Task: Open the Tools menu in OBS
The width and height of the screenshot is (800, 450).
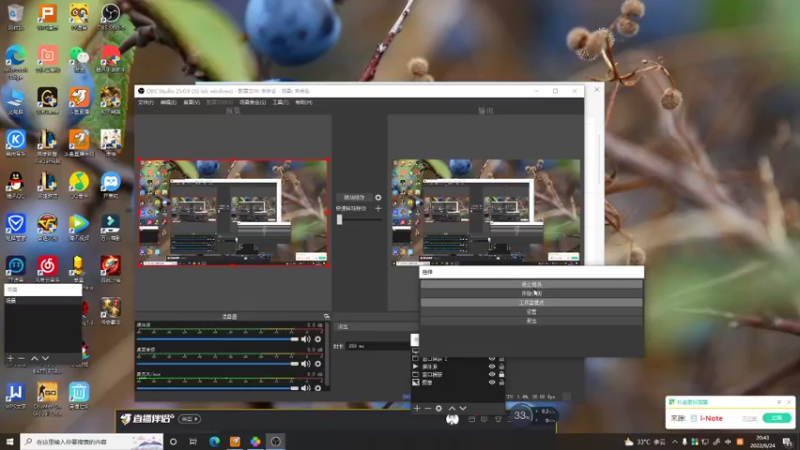Action: point(280,103)
